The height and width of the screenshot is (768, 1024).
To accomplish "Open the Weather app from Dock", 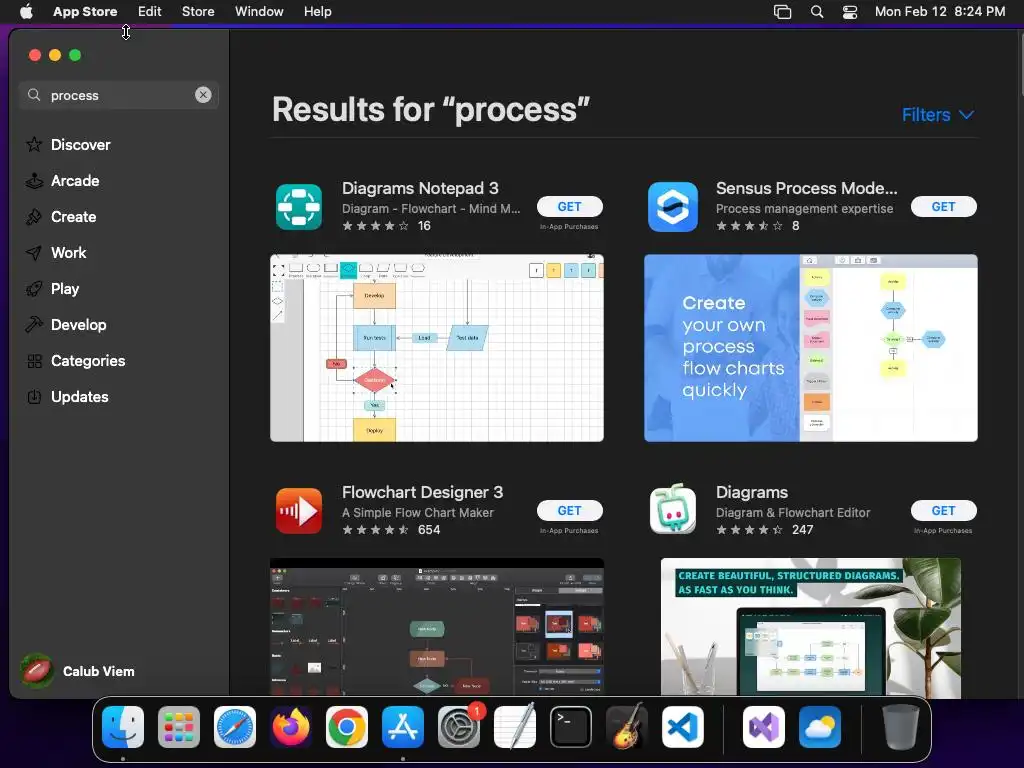I will pyautogui.click(x=820, y=727).
